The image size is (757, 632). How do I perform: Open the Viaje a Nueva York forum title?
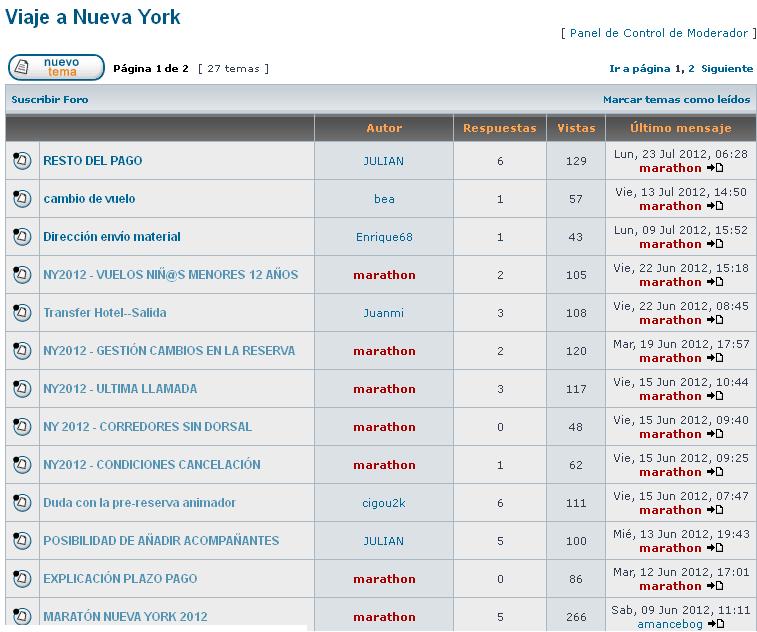(x=93, y=18)
